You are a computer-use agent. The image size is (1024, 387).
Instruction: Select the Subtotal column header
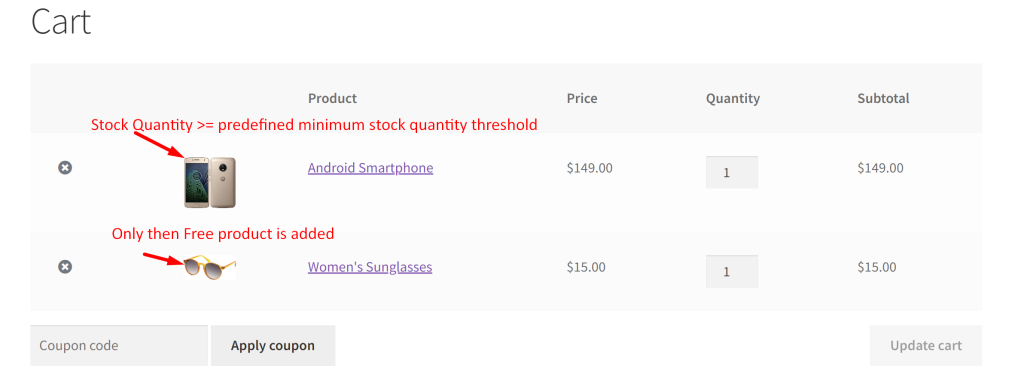[883, 99]
